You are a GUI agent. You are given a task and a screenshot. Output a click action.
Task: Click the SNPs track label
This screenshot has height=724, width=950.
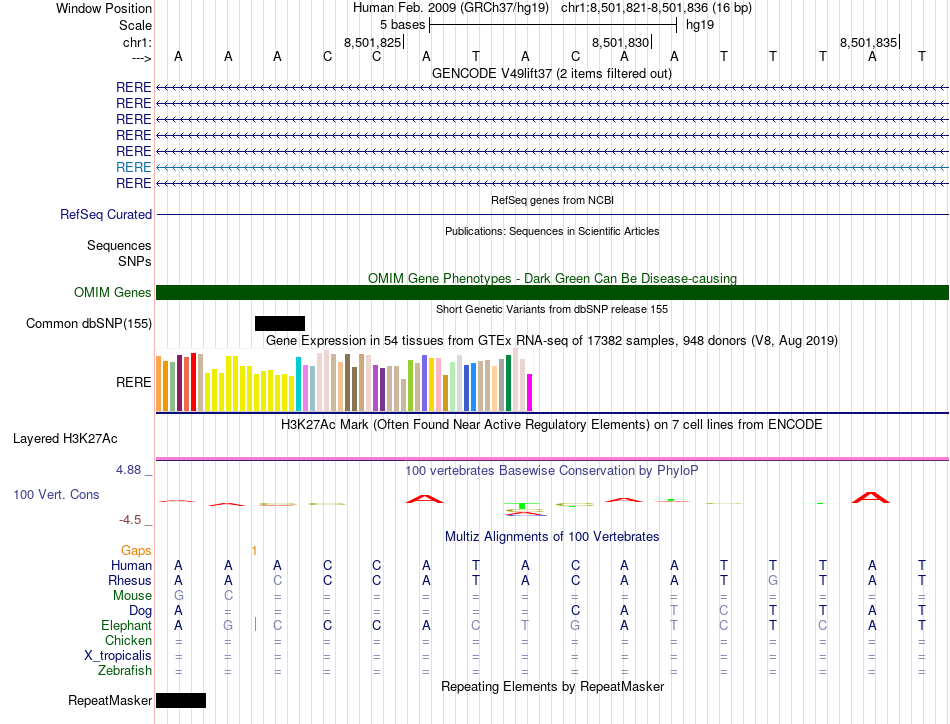135,261
